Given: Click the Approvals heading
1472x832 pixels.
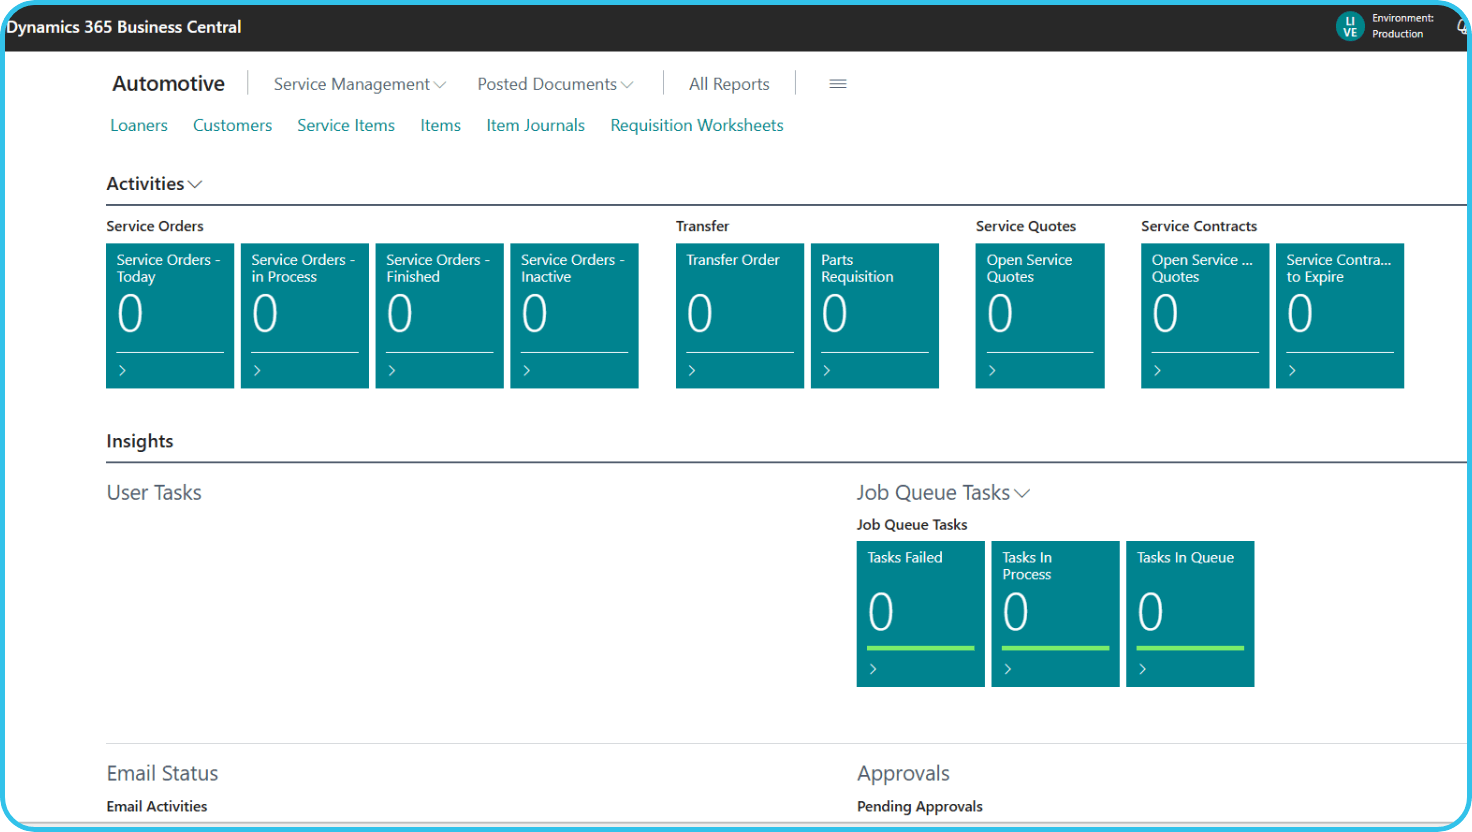Looking at the screenshot, I should tap(903, 773).
